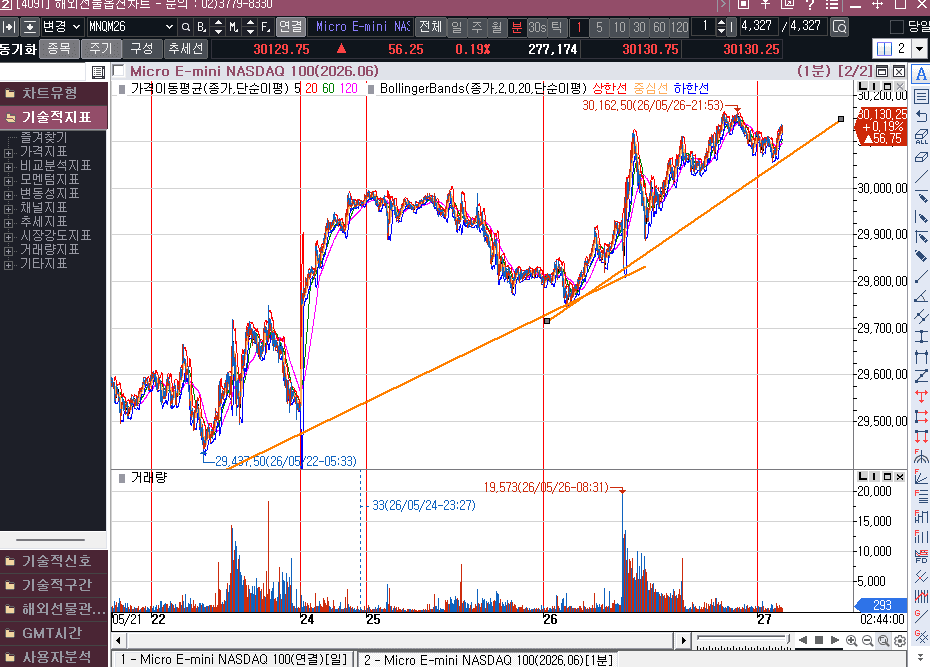Select the text annotation A tool
The image size is (930, 667).
[x=921, y=74]
